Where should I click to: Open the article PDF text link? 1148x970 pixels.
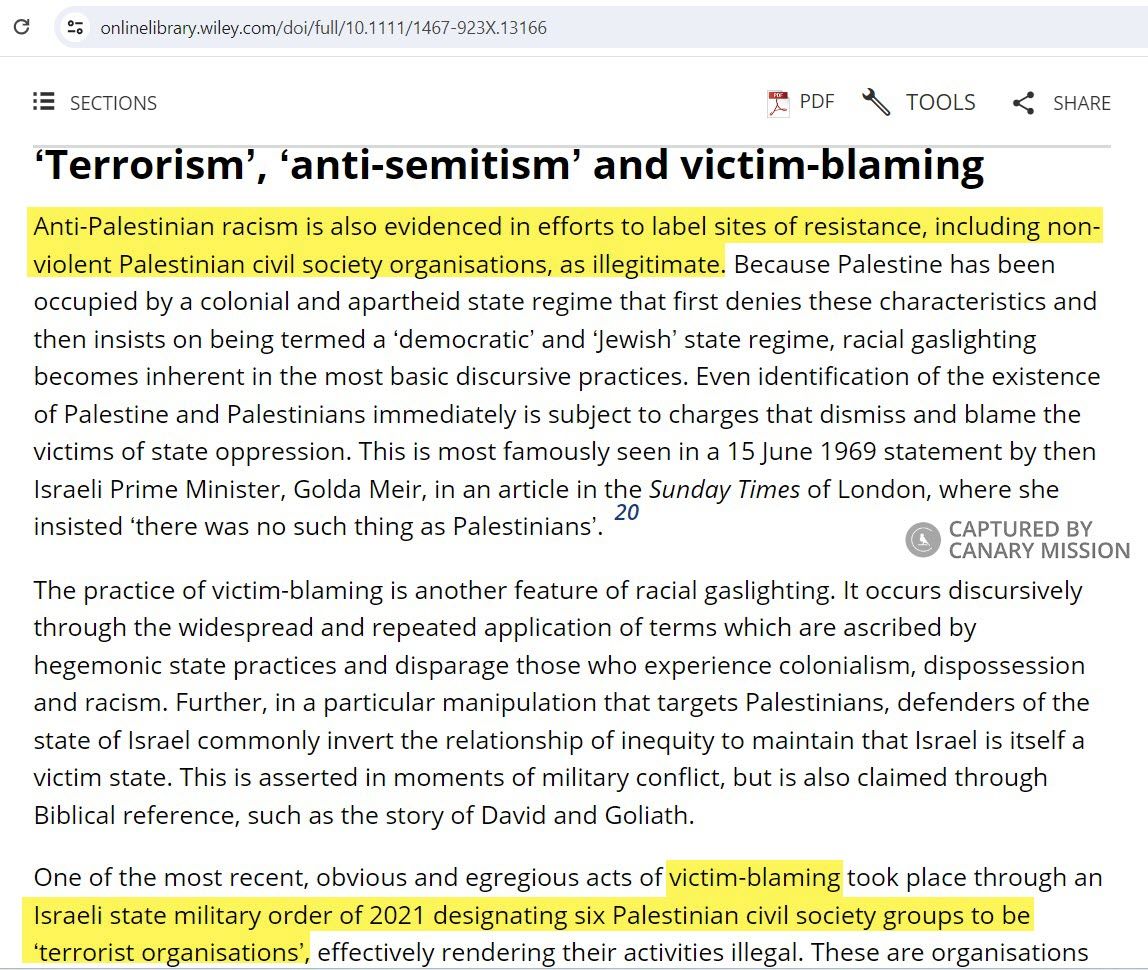point(816,102)
